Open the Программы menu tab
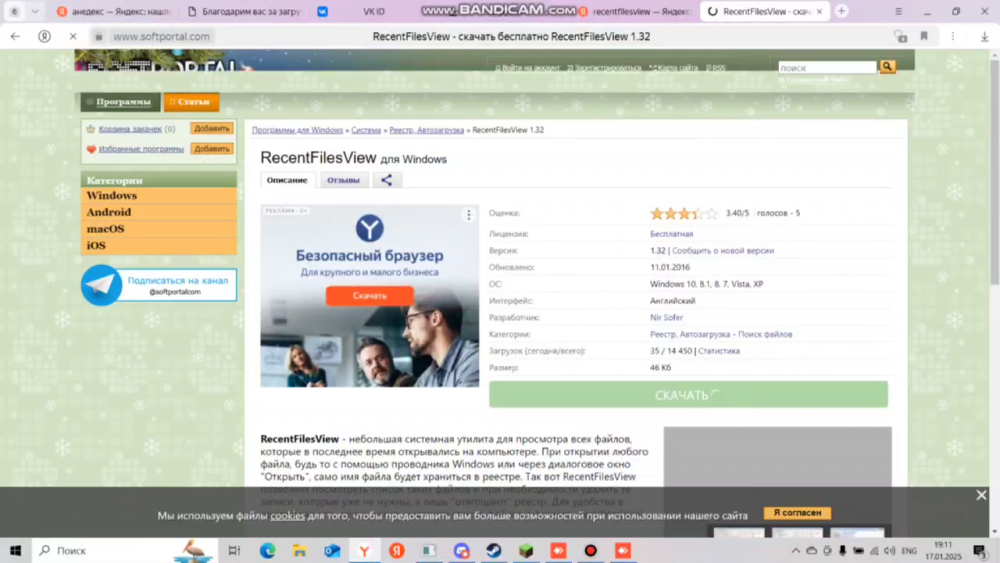1000x563 pixels. click(121, 101)
